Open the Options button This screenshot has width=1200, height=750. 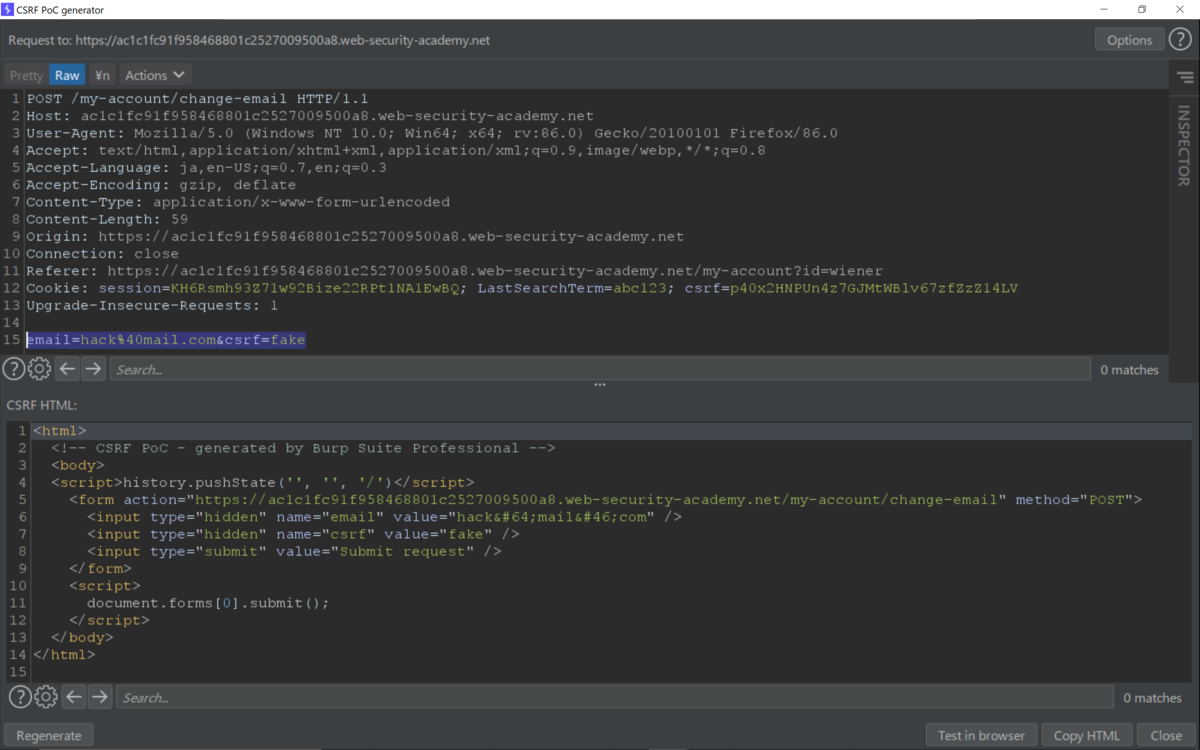[1129, 40]
